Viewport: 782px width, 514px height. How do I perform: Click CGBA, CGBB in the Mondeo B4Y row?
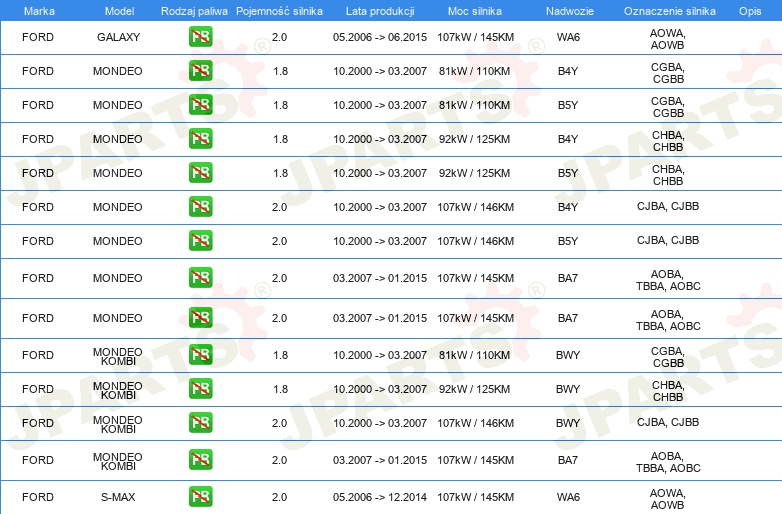(x=668, y=73)
